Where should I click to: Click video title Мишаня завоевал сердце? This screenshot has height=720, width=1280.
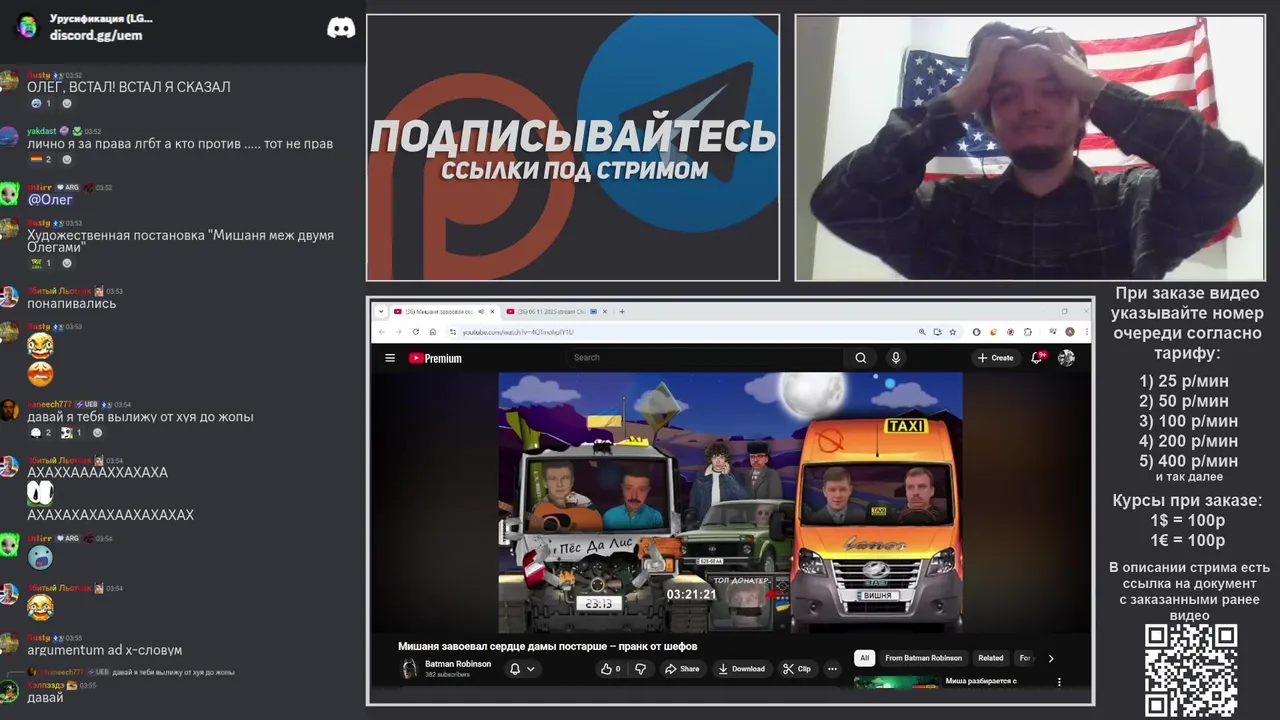(548, 646)
